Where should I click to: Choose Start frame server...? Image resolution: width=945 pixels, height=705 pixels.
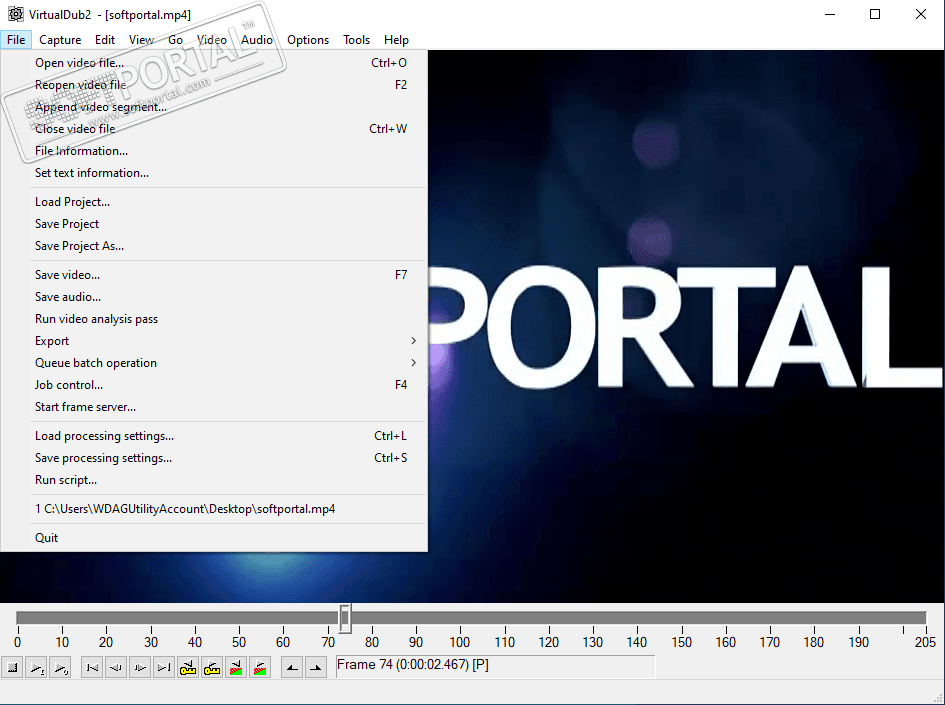(x=214, y=407)
